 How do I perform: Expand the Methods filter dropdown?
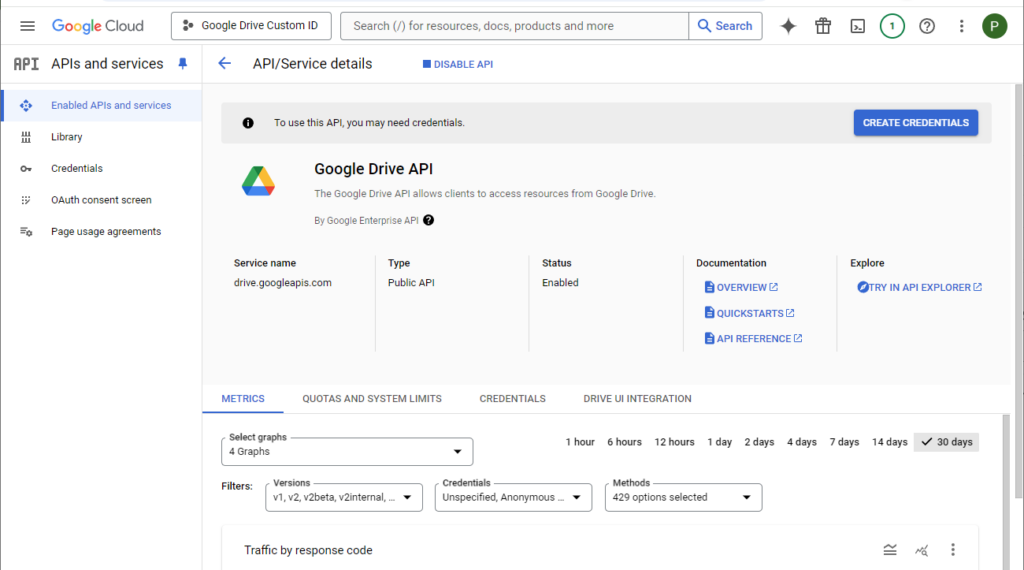pyautogui.click(x=683, y=498)
